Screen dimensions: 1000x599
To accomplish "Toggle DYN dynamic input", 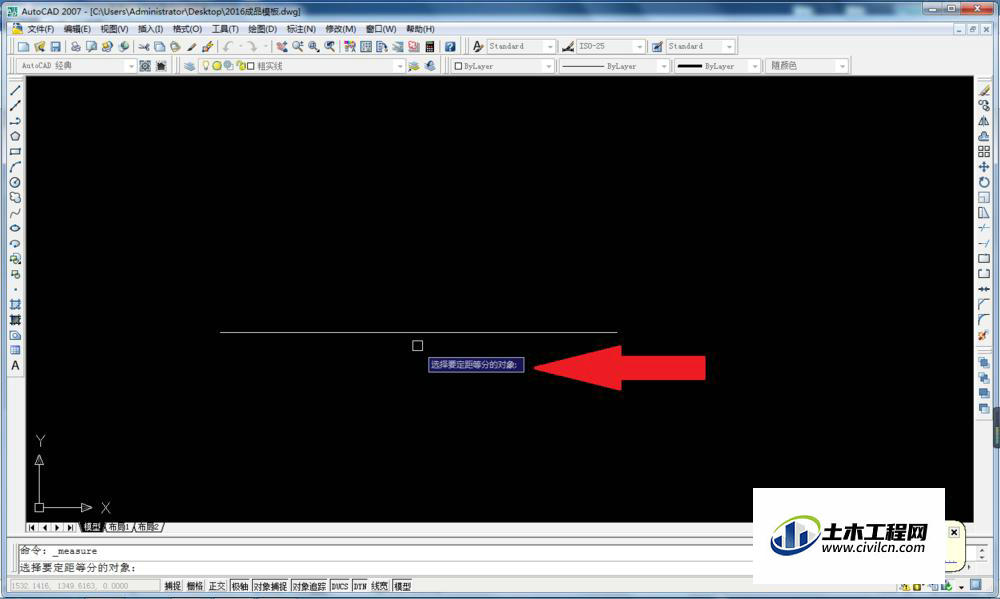I will click(x=360, y=586).
